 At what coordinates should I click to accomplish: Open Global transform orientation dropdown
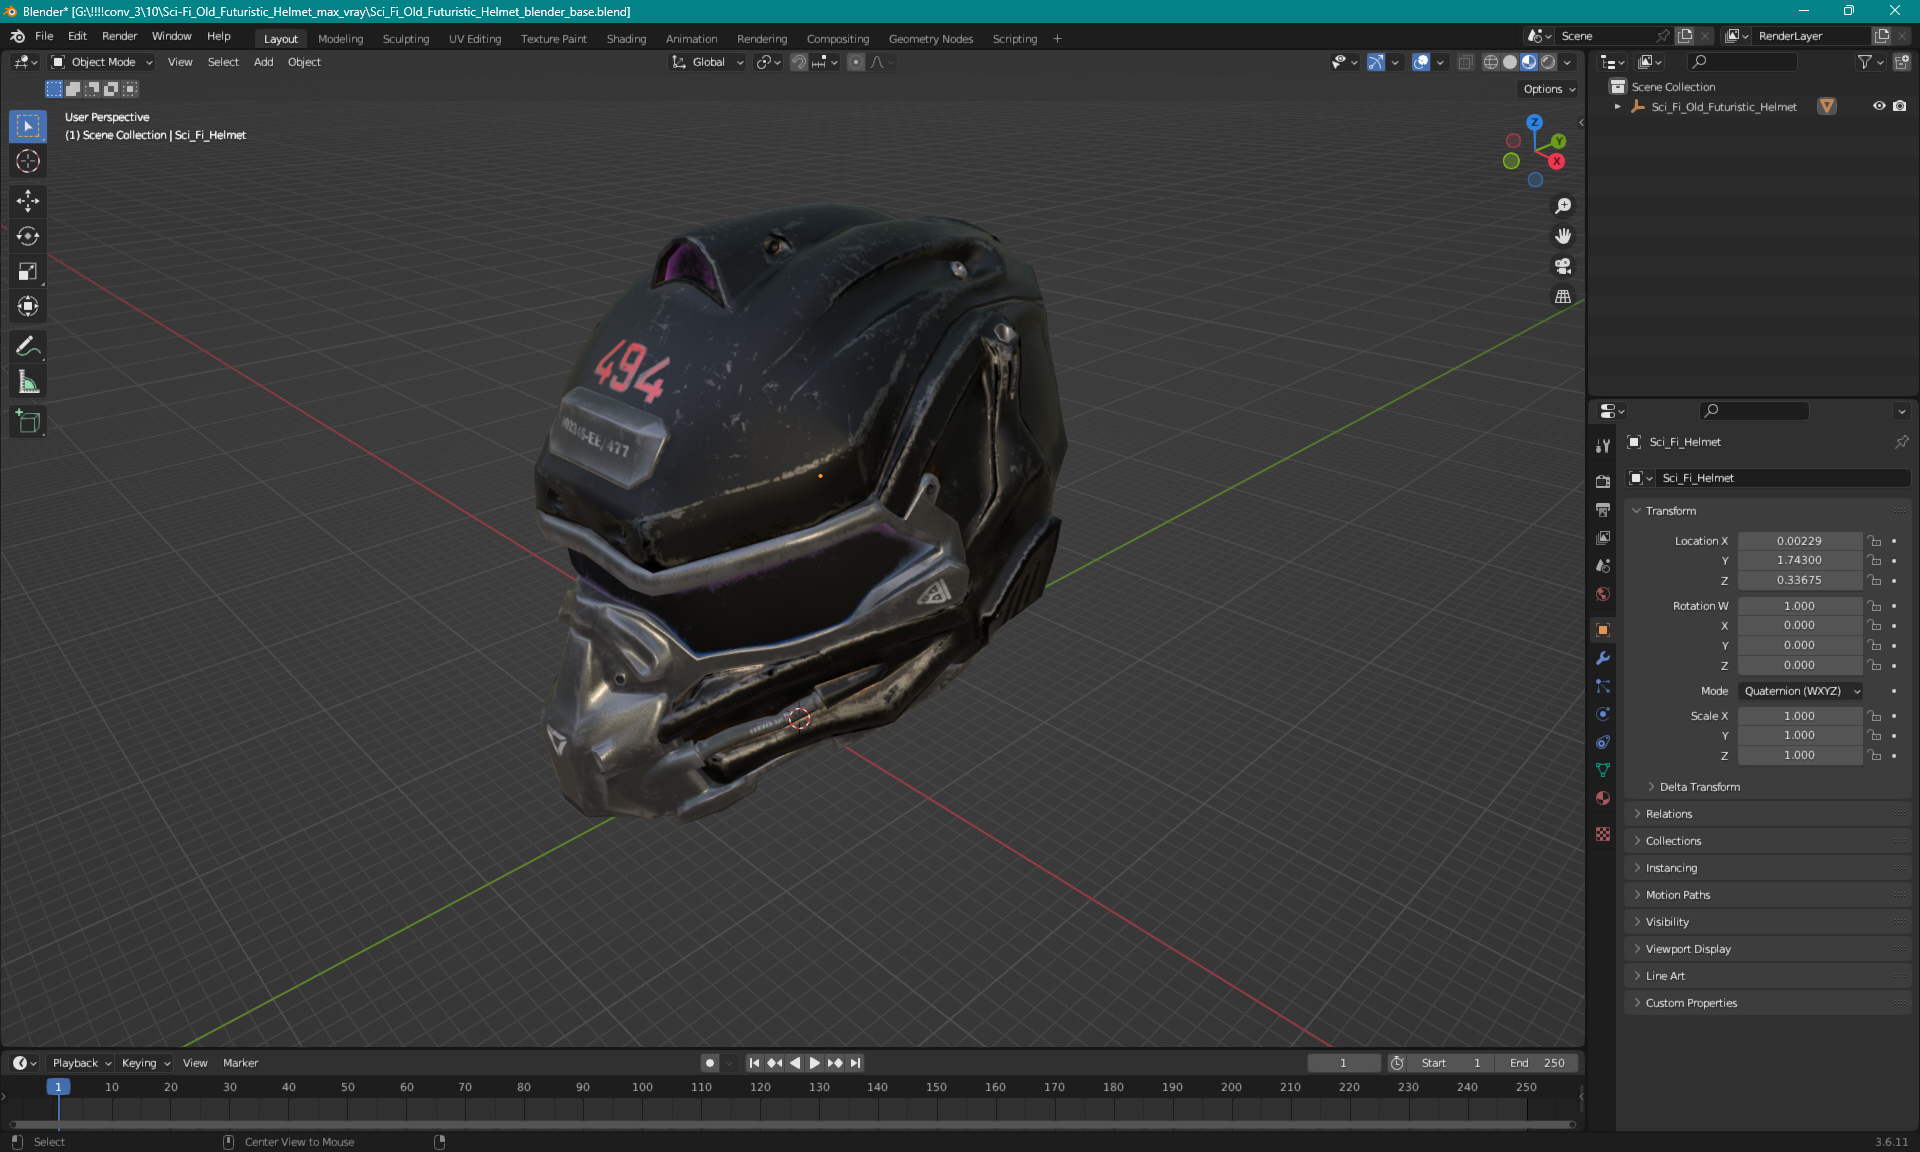(708, 62)
